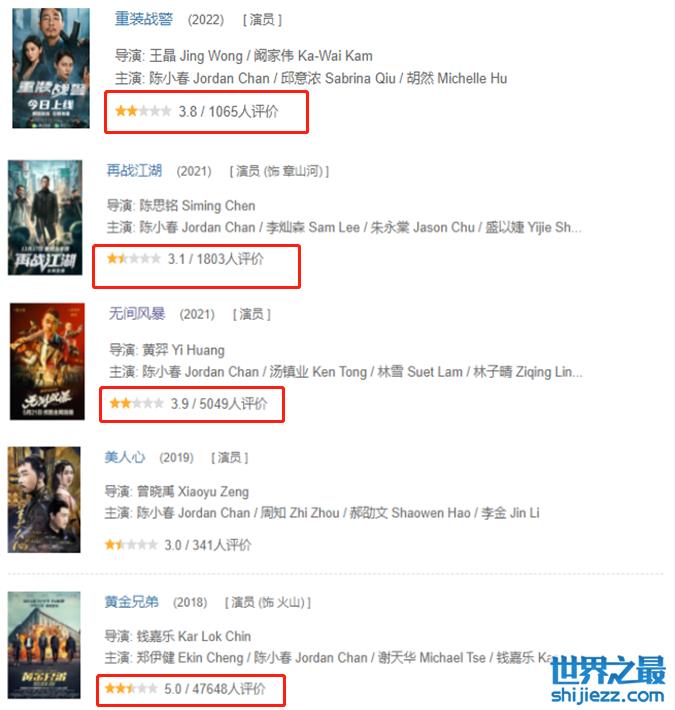The height and width of the screenshot is (710, 675).
Task: Click the 美人心 movie poster thumbnail
Action: tap(44, 500)
